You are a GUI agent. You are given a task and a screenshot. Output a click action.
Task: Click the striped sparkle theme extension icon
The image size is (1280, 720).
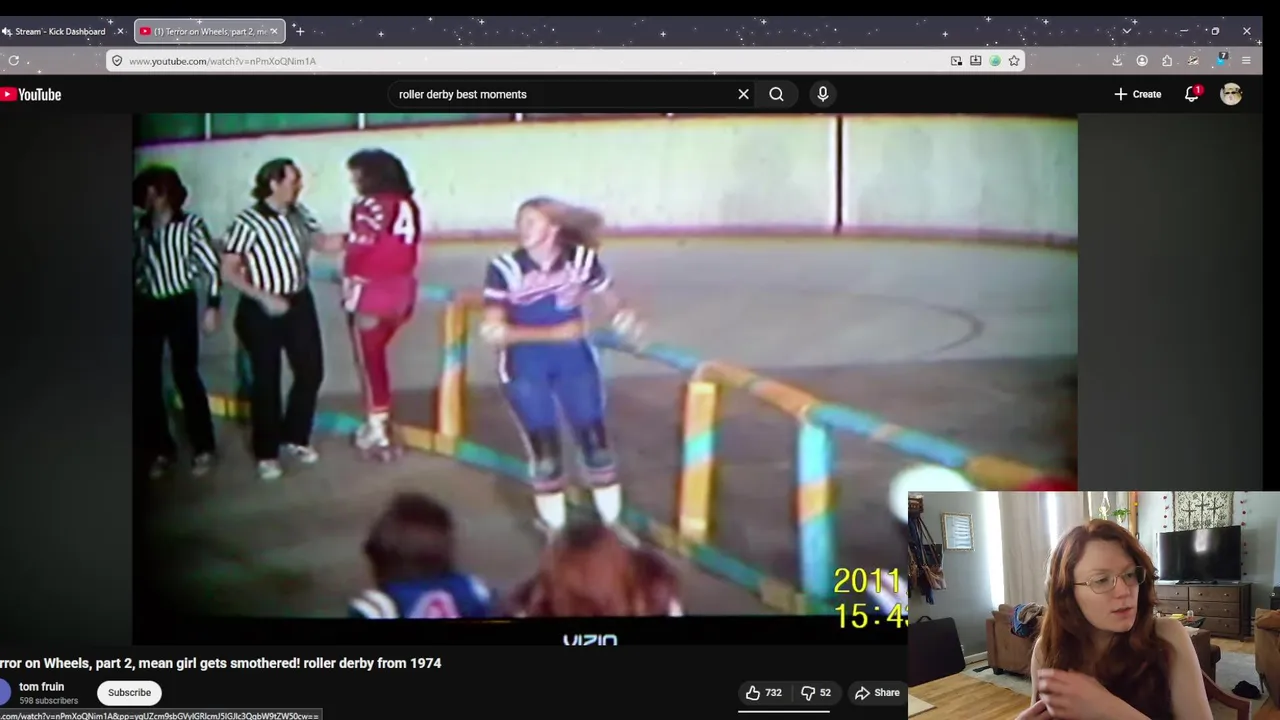tap(1193, 60)
